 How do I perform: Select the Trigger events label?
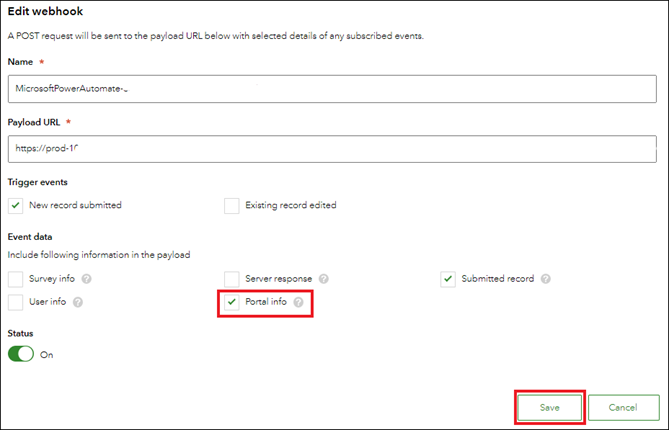coord(38,182)
